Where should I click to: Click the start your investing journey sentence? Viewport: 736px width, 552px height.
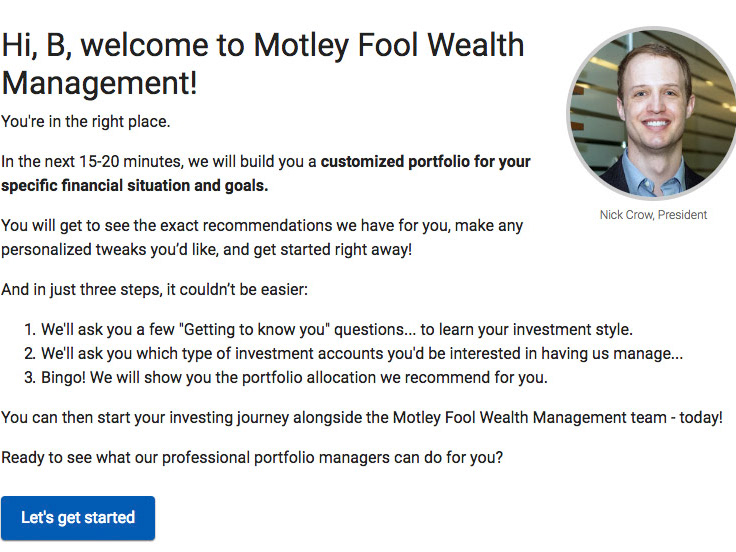362,417
